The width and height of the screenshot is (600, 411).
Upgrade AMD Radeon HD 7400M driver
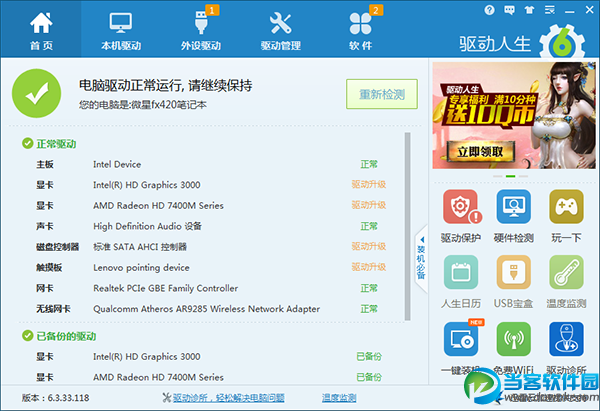pyautogui.click(x=368, y=205)
